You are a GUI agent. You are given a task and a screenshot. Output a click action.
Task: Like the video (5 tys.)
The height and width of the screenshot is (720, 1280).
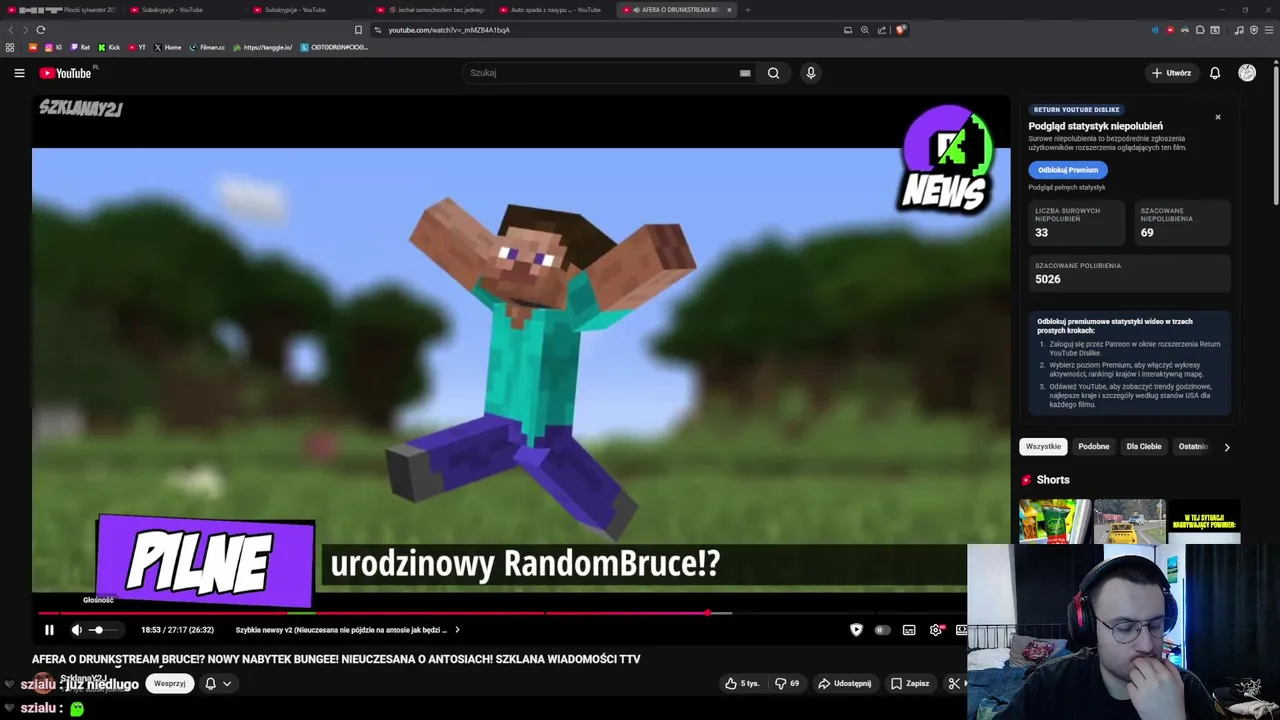click(742, 683)
